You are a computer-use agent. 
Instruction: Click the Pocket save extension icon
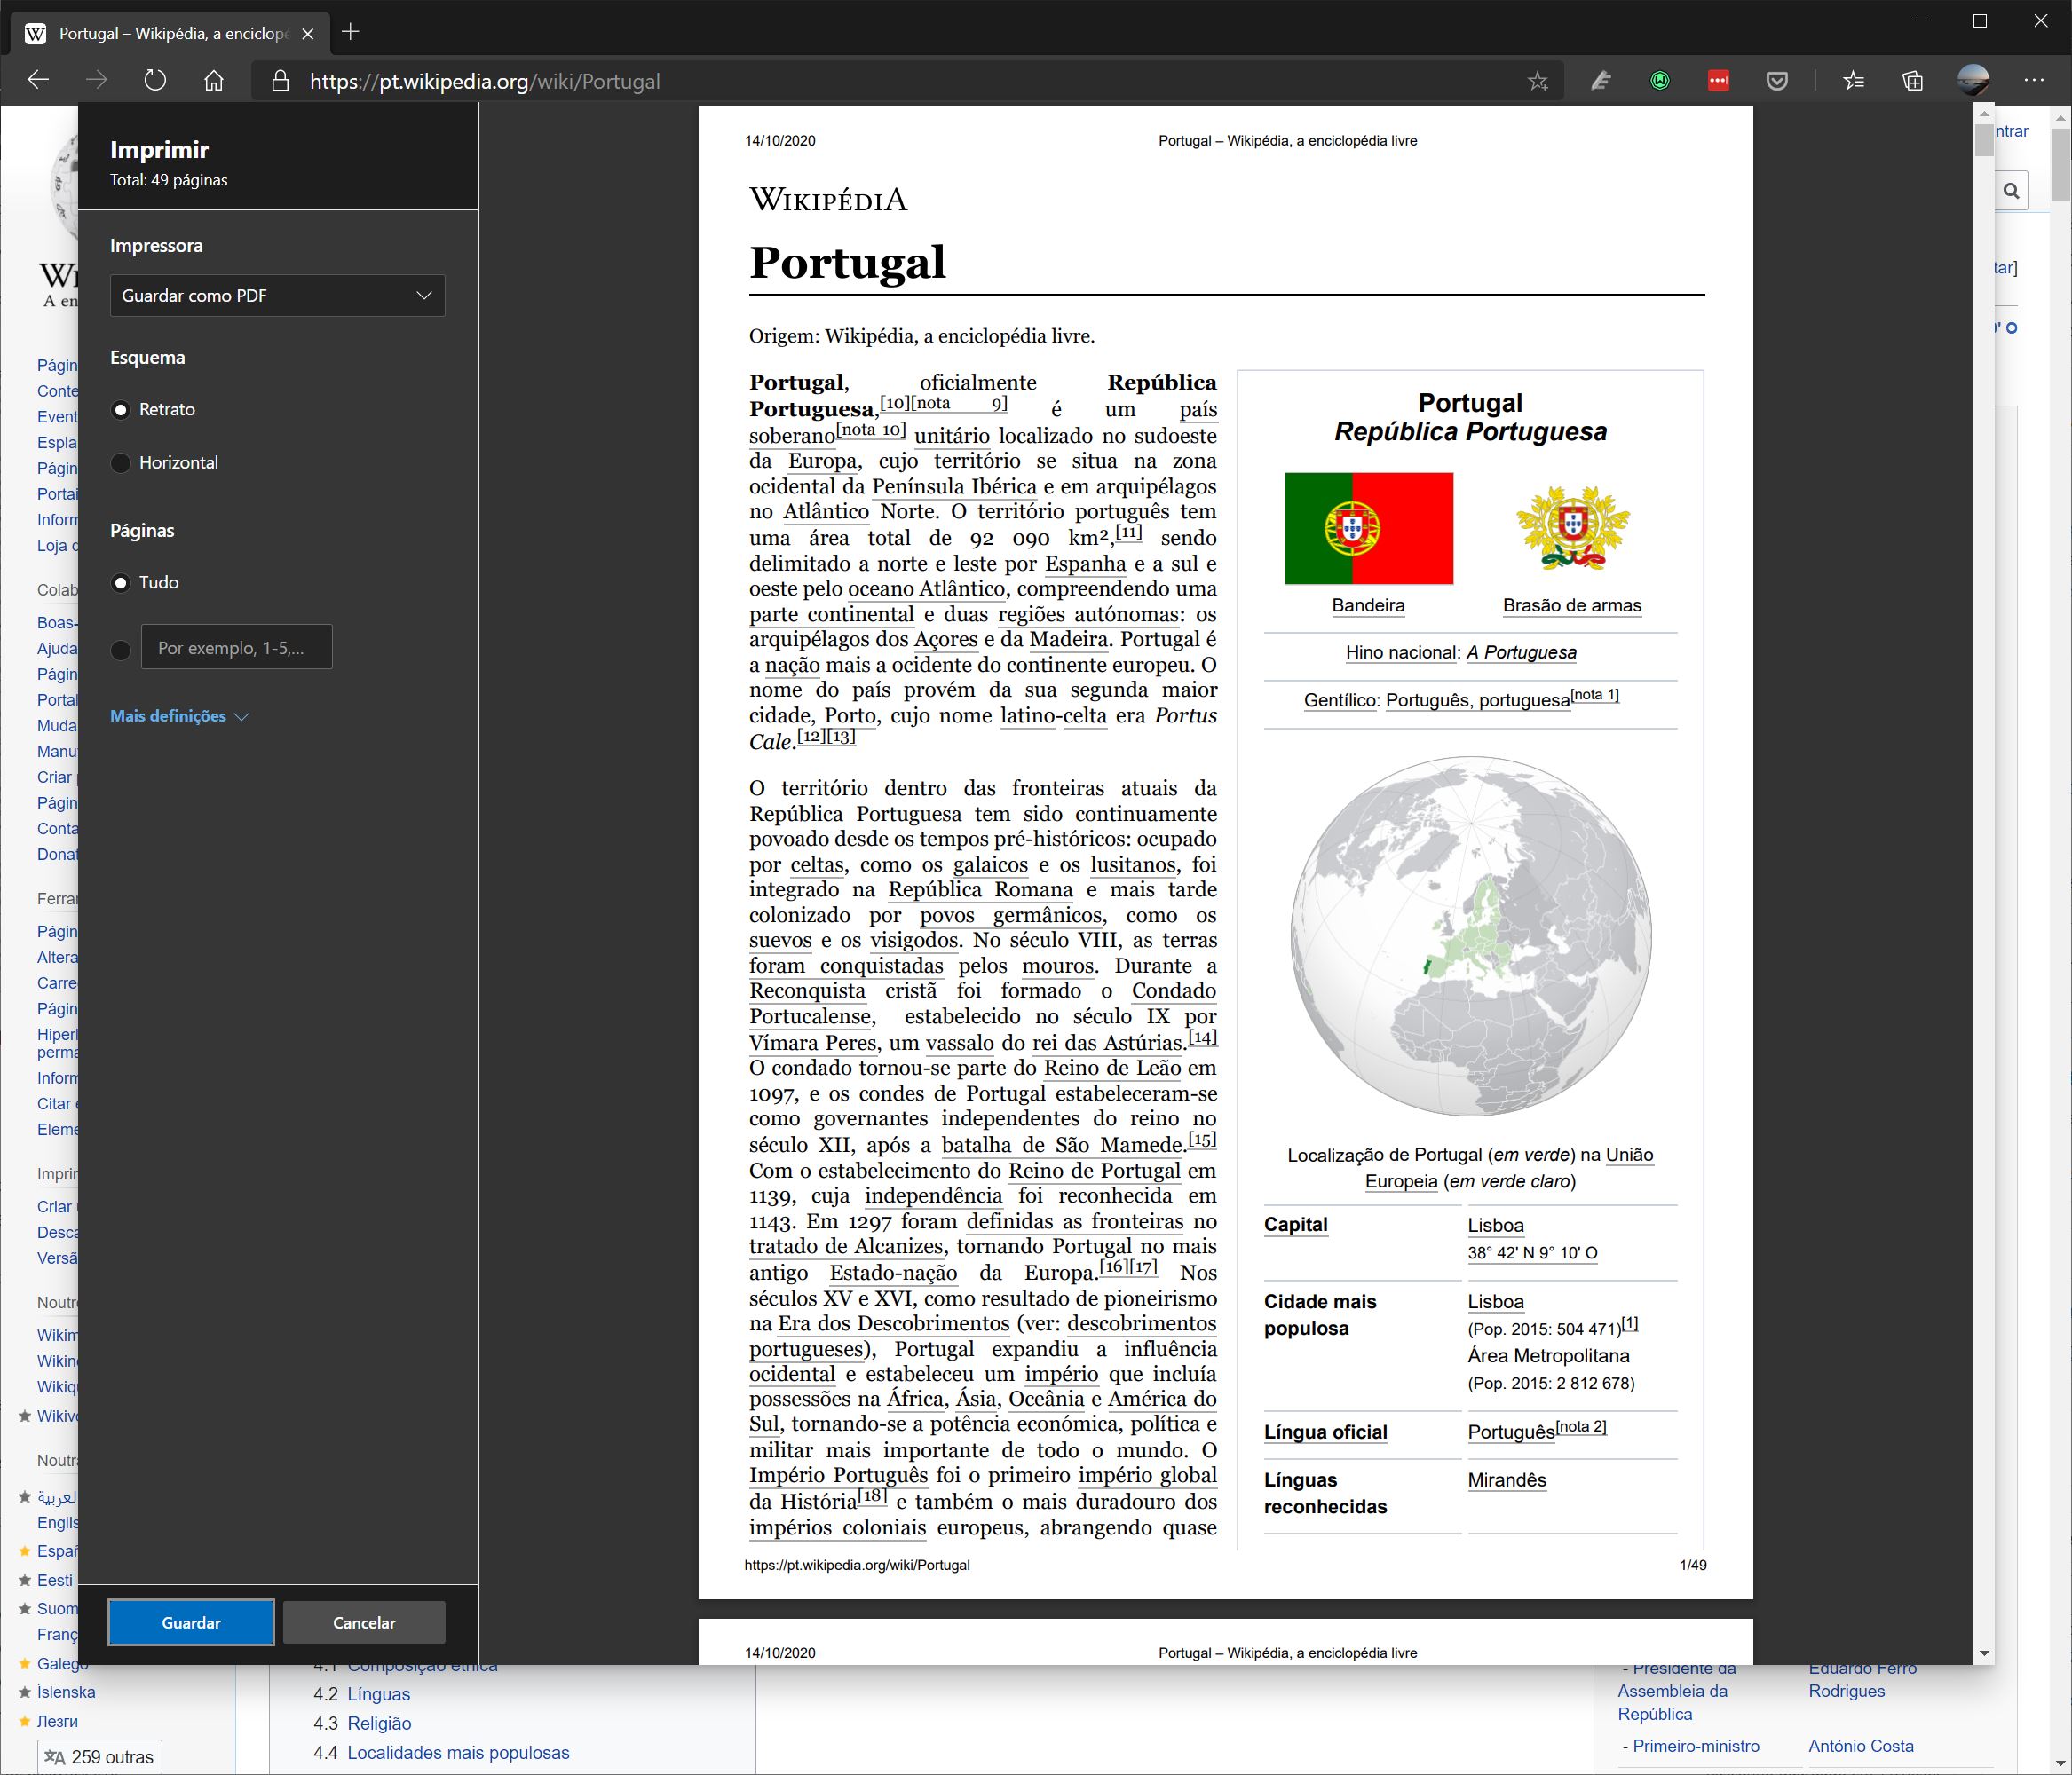point(1777,81)
